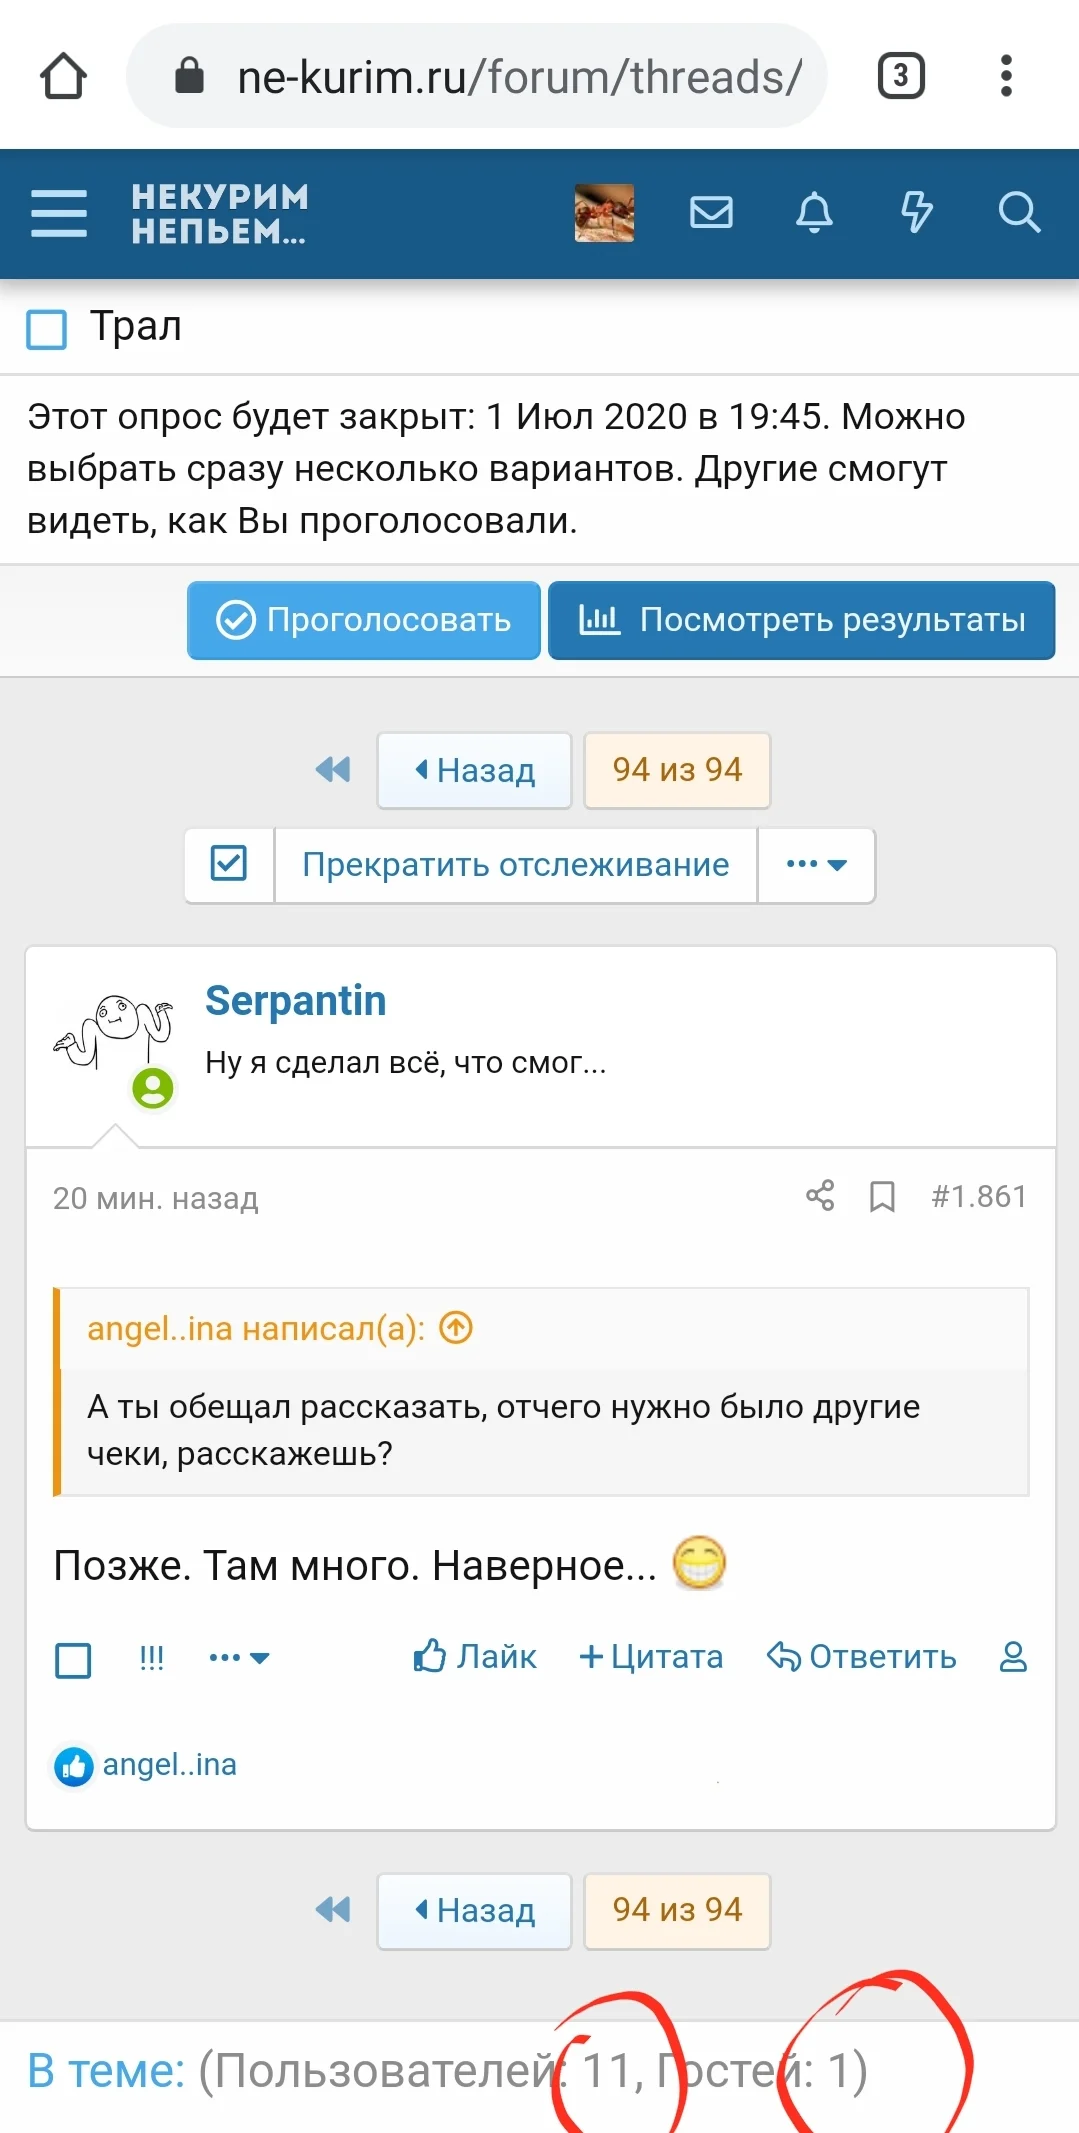
Task: Open the hamburger navigation menu
Action: [x=58, y=214]
